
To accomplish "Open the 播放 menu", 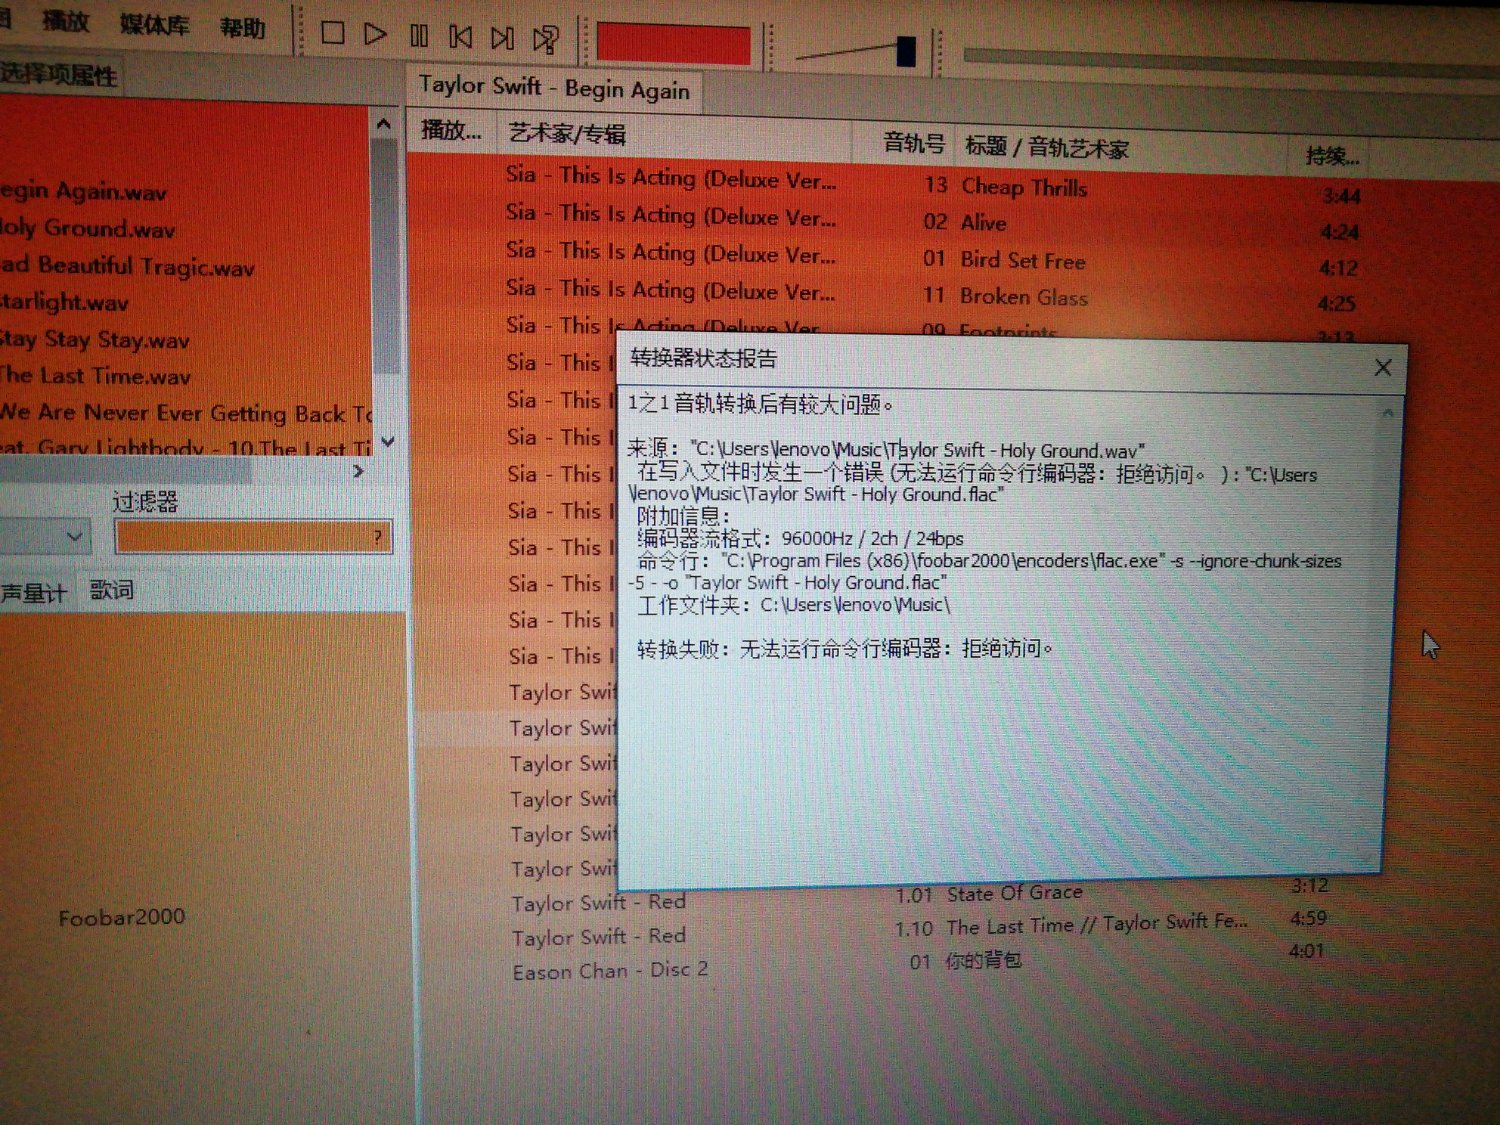I will coord(66,21).
